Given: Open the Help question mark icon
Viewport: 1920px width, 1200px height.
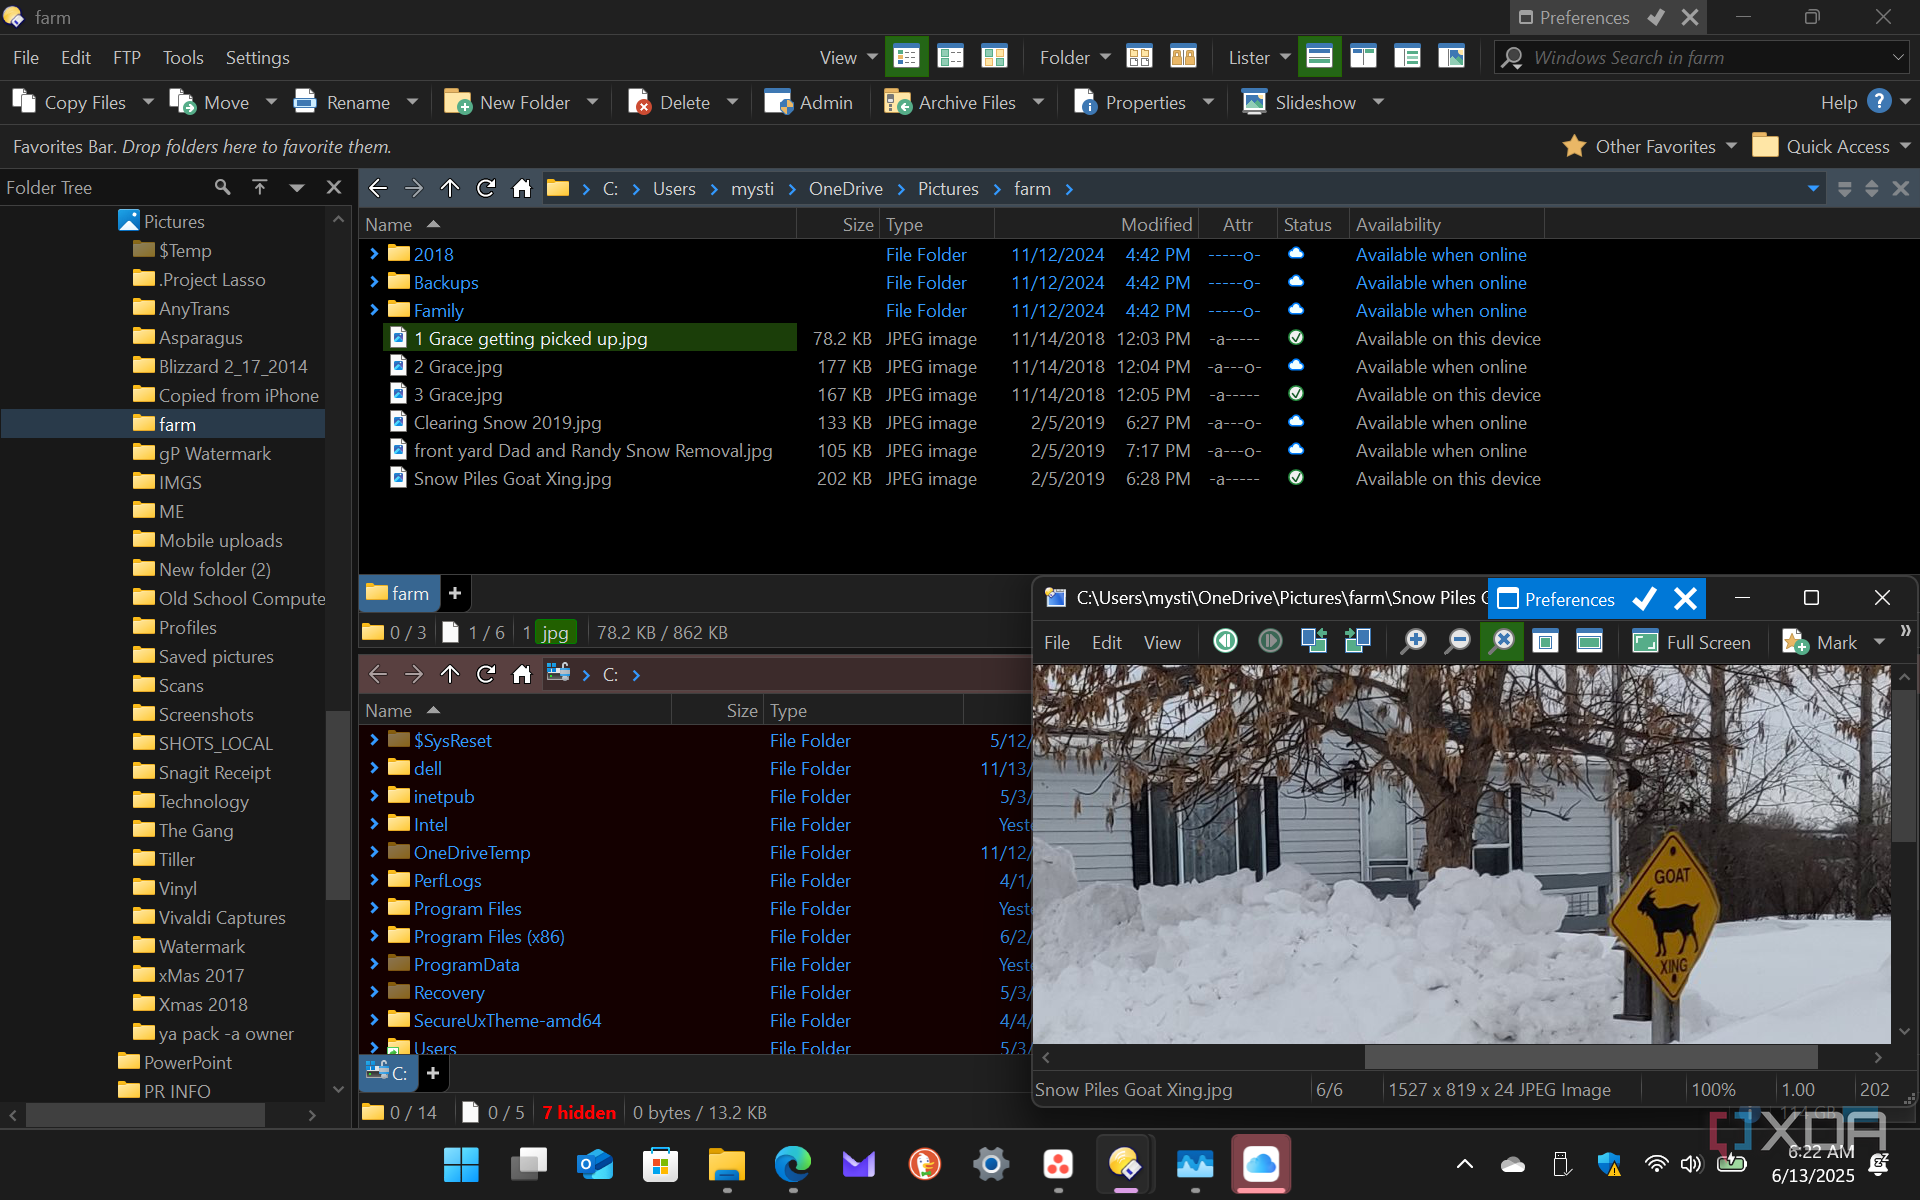Looking at the screenshot, I should 1879,101.
